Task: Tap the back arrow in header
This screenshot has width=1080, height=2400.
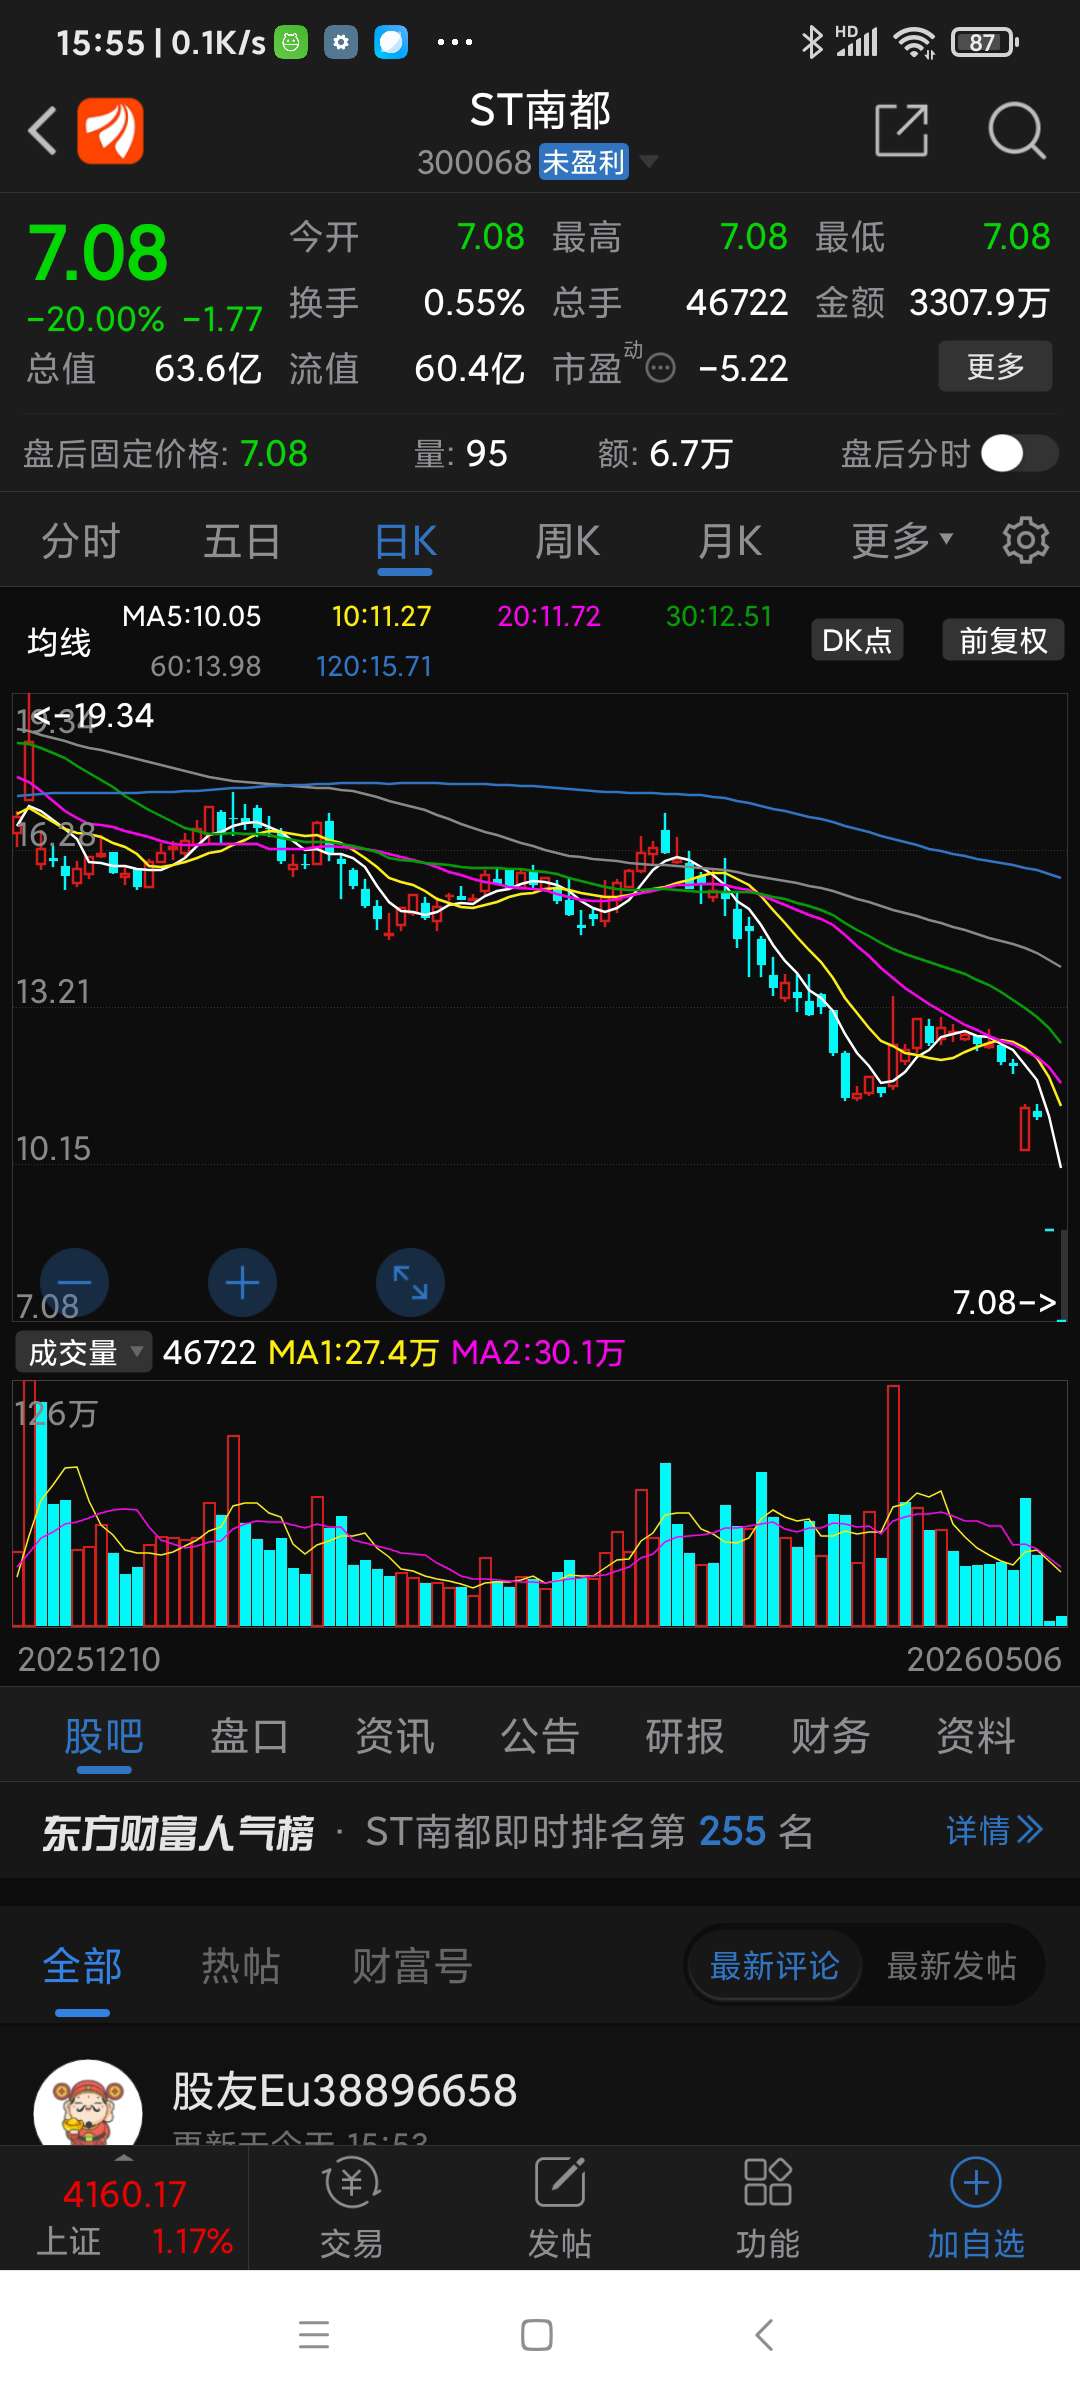Action: [42, 131]
